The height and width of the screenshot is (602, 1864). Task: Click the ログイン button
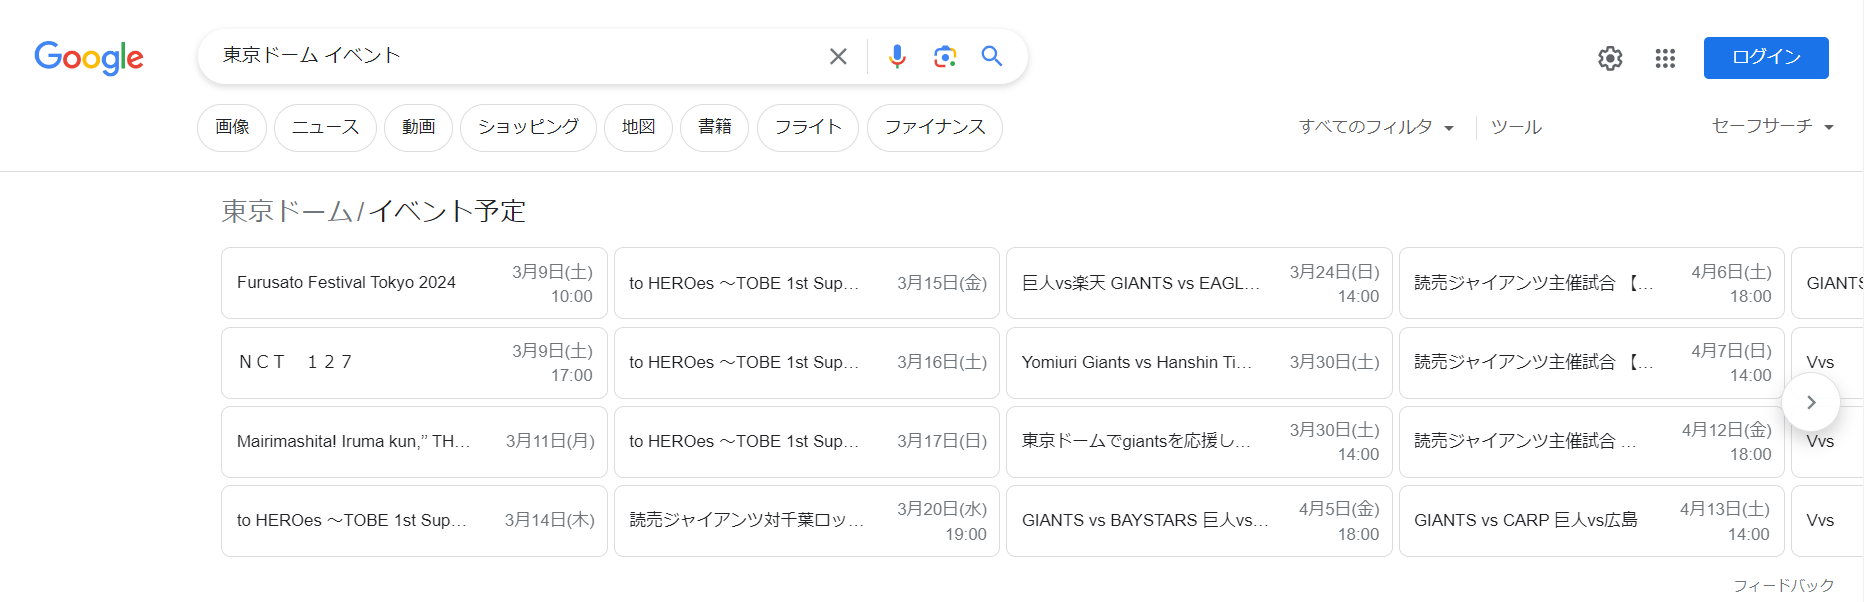(x=1766, y=57)
